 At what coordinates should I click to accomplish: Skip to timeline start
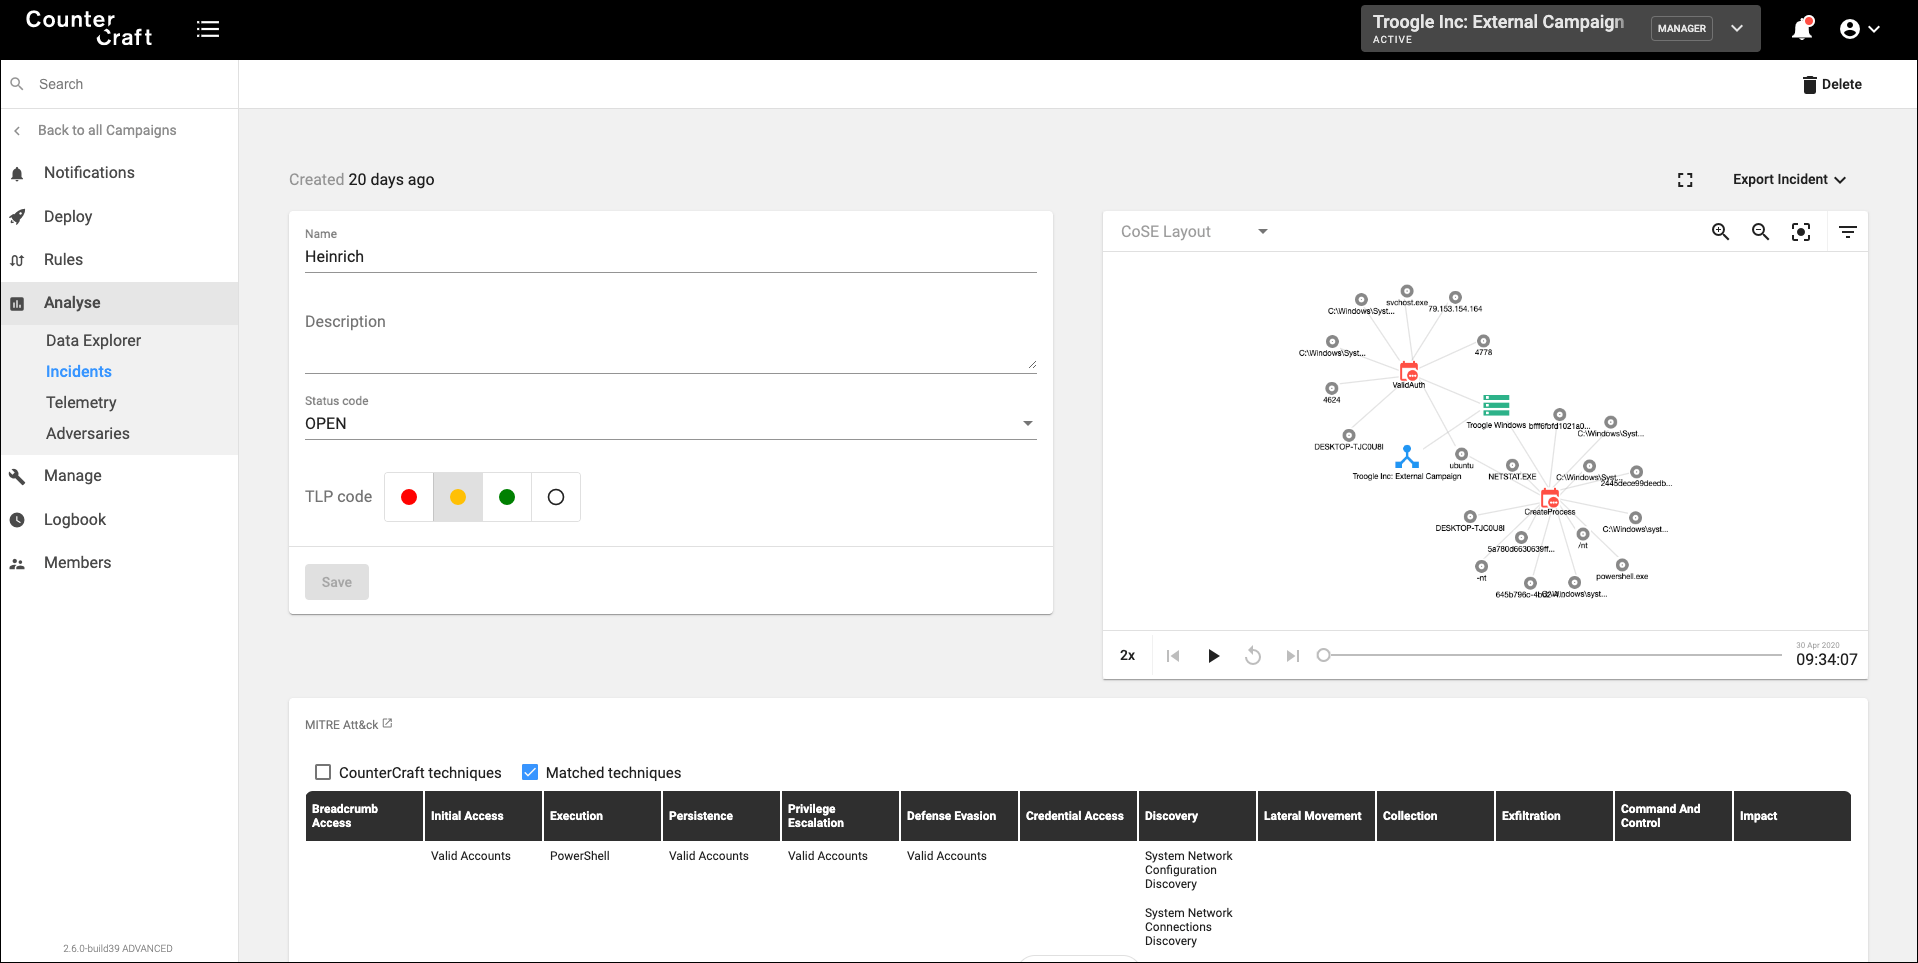1173,656
